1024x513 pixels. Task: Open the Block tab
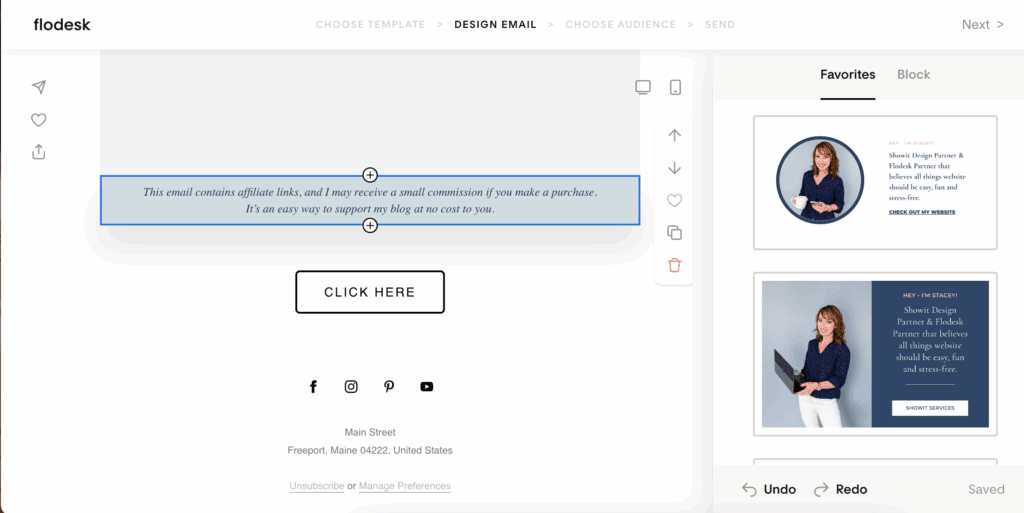click(x=913, y=75)
